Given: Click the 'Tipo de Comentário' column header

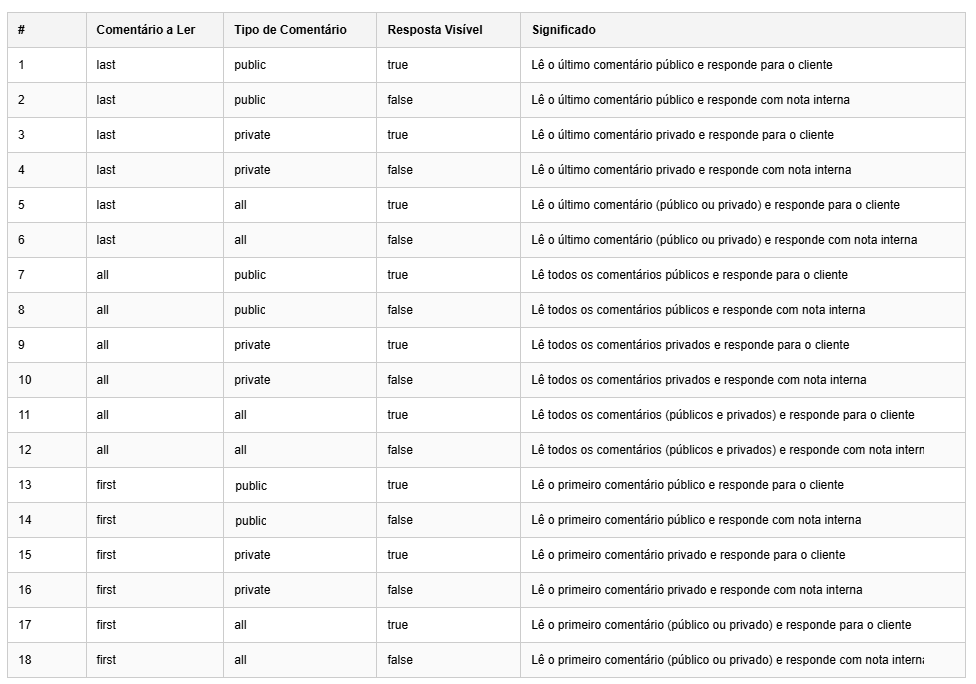Looking at the screenshot, I should [x=290, y=30].
